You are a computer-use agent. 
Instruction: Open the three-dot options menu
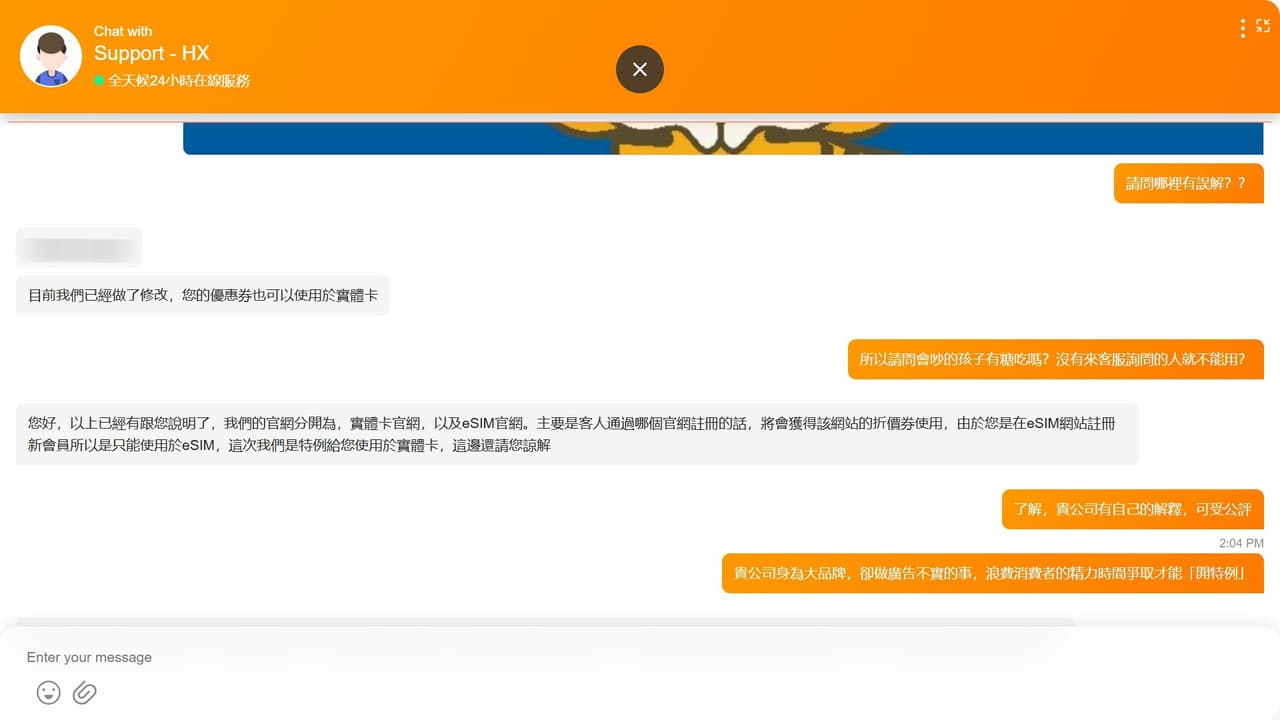click(1243, 28)
